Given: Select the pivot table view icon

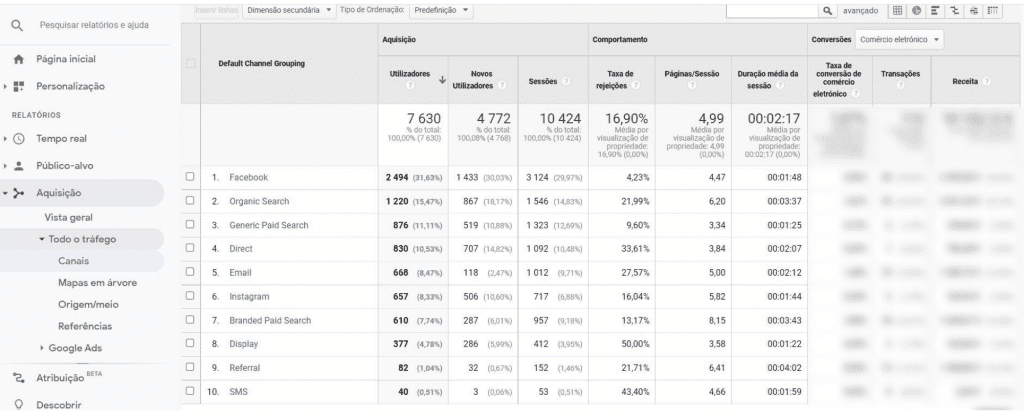Looking at the screenshot, I should click(x=993, y=10).
